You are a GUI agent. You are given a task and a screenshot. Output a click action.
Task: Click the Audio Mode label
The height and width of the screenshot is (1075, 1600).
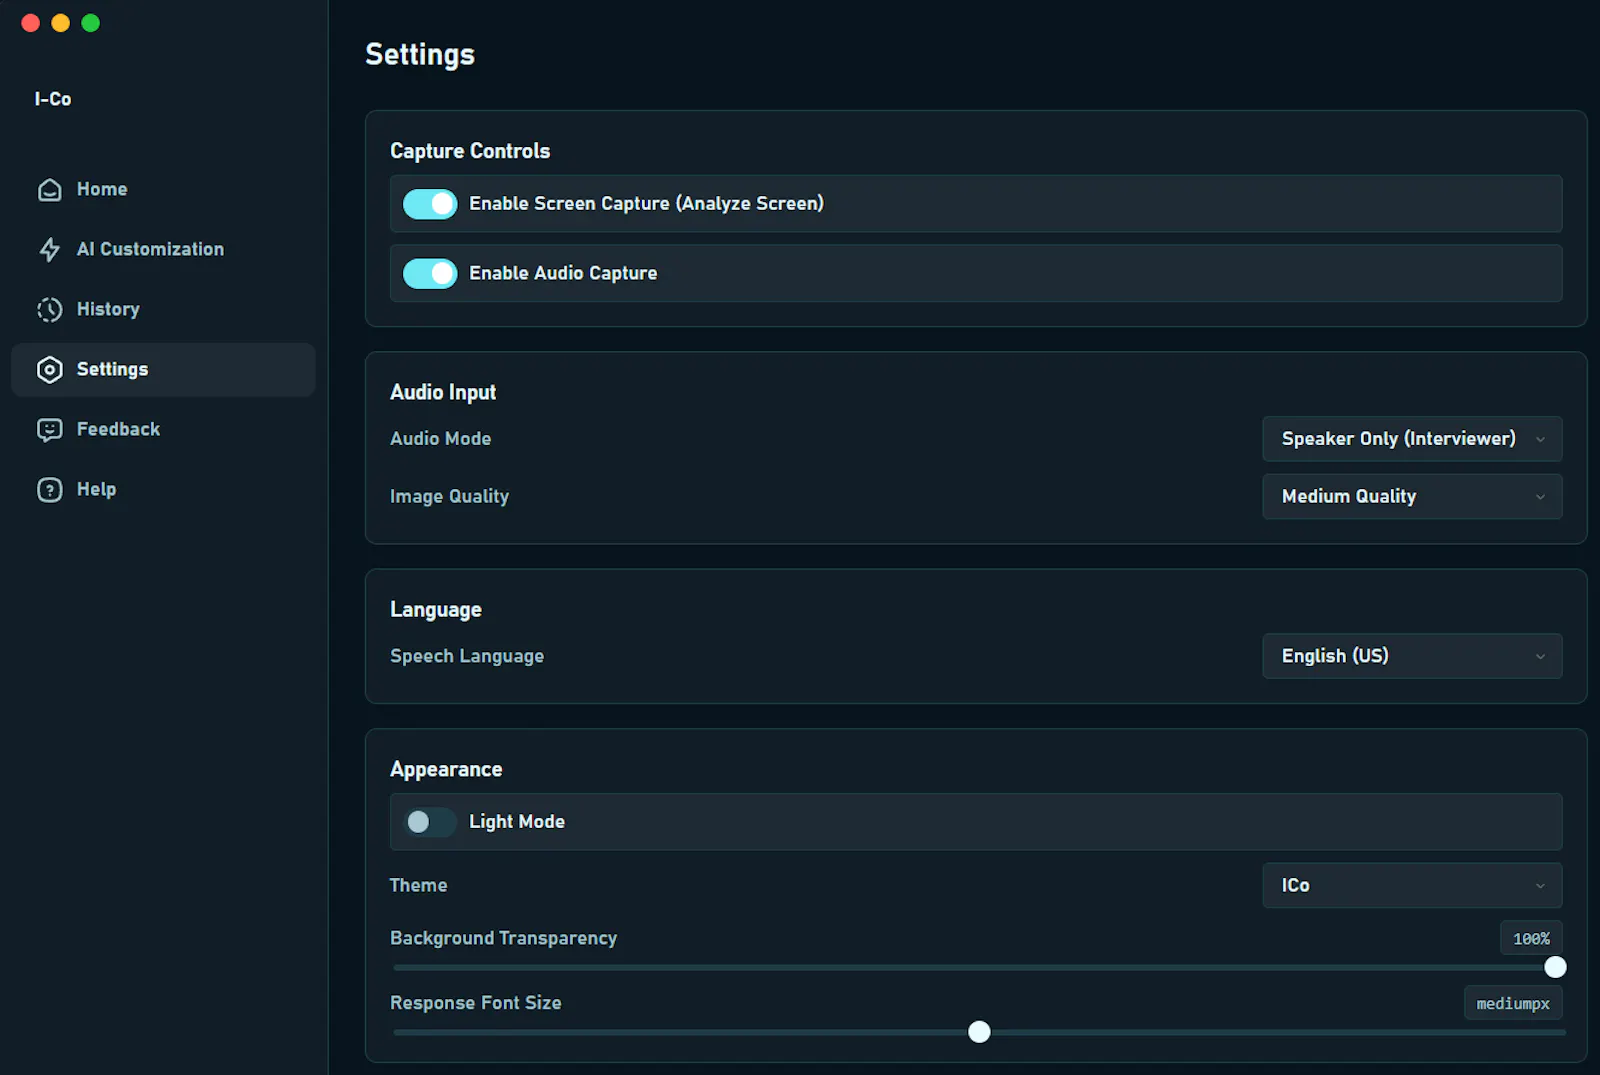(x=440, y=439)
